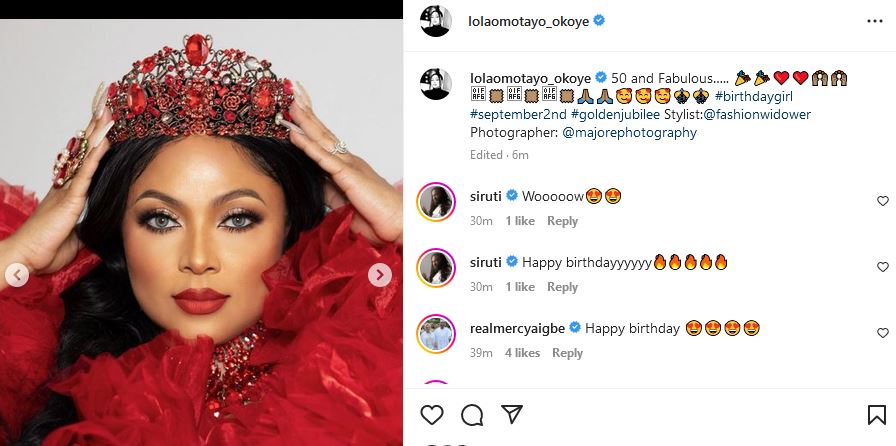Reply to realmercyaigbe's comment

click(x=567, y=353)
